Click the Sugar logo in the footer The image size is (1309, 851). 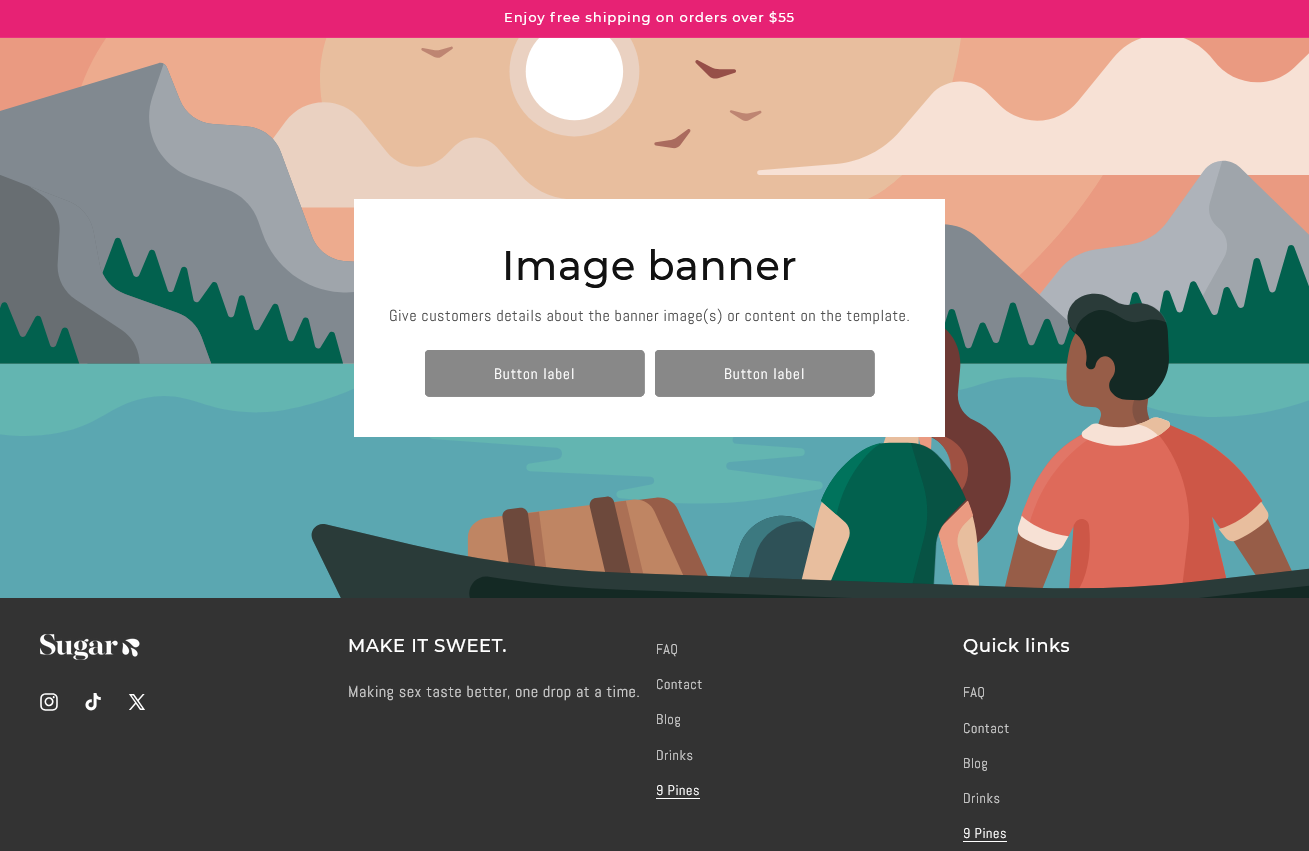point(90,647)
